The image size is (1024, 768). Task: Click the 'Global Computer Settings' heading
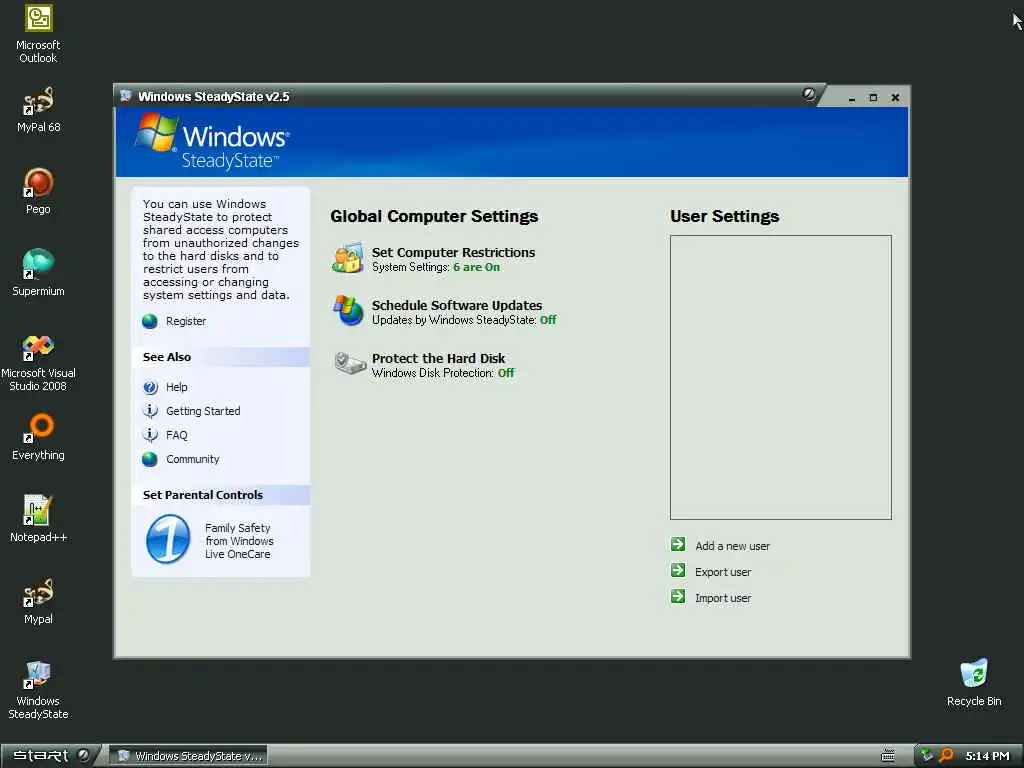coord(434,216)
